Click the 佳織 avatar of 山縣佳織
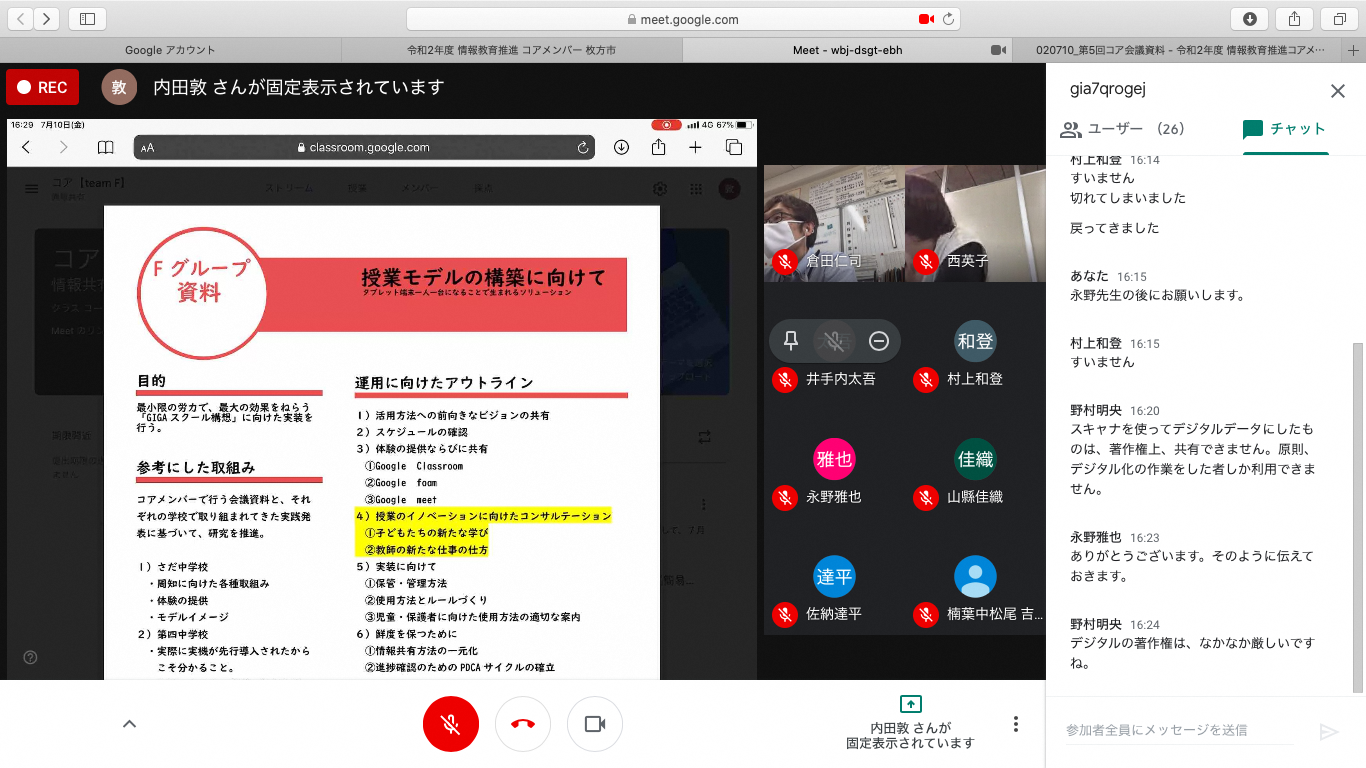The height and width of the screenshot is (768, 1366). point(975,459)
